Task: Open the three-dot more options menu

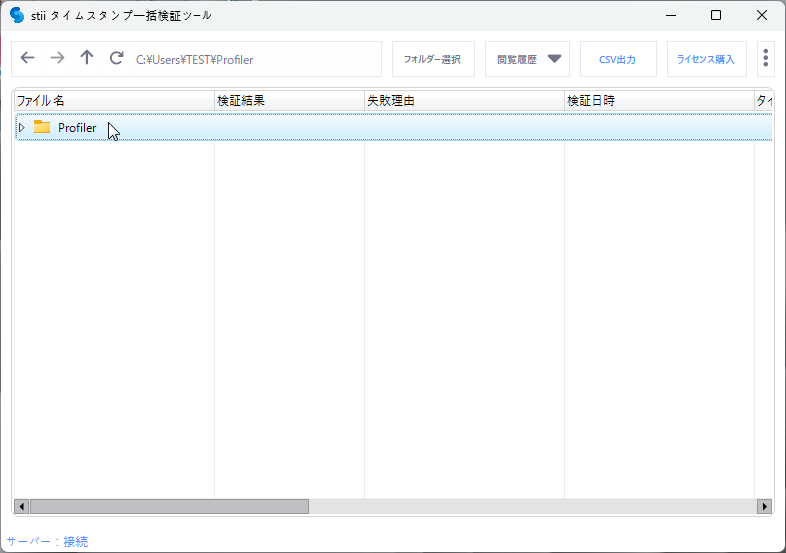Action: point(765,59)
